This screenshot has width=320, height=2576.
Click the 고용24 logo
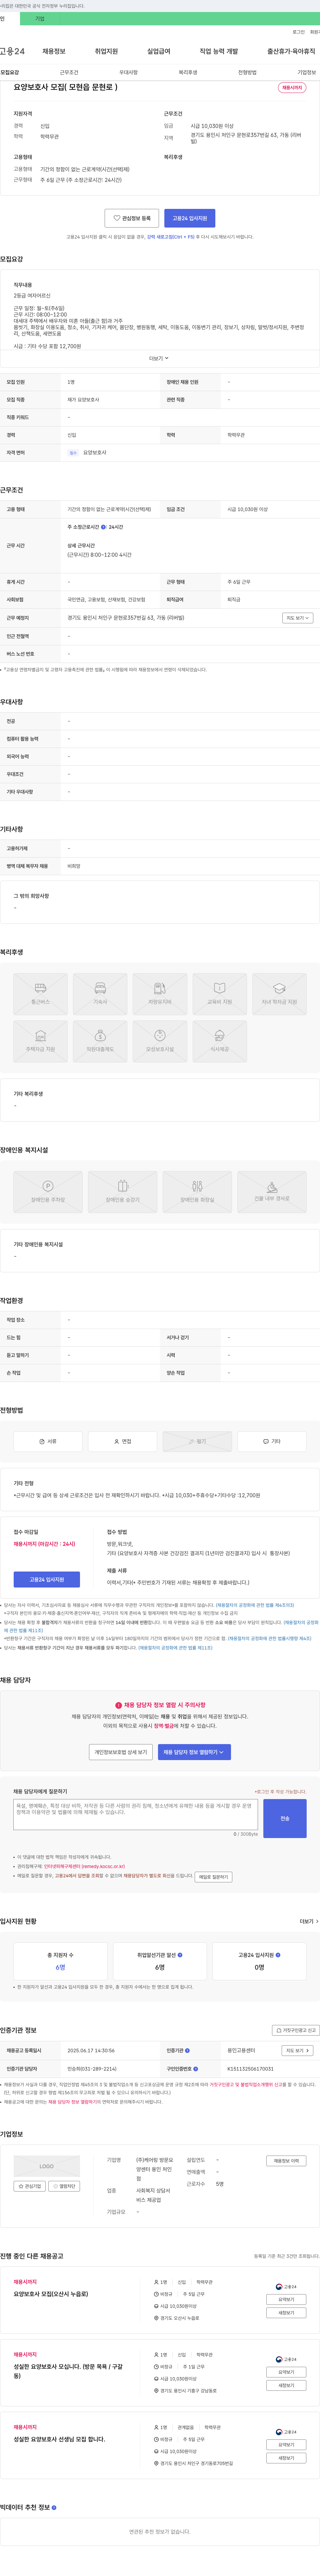(x=12, y=51)
